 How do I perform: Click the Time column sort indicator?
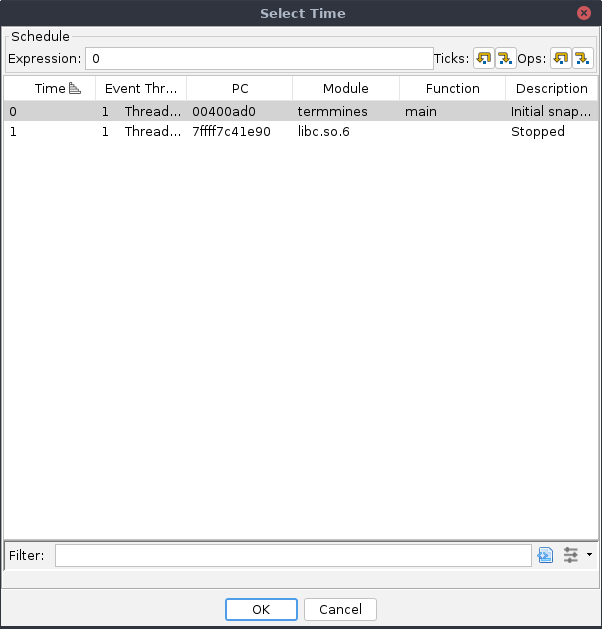coord(74,88)
